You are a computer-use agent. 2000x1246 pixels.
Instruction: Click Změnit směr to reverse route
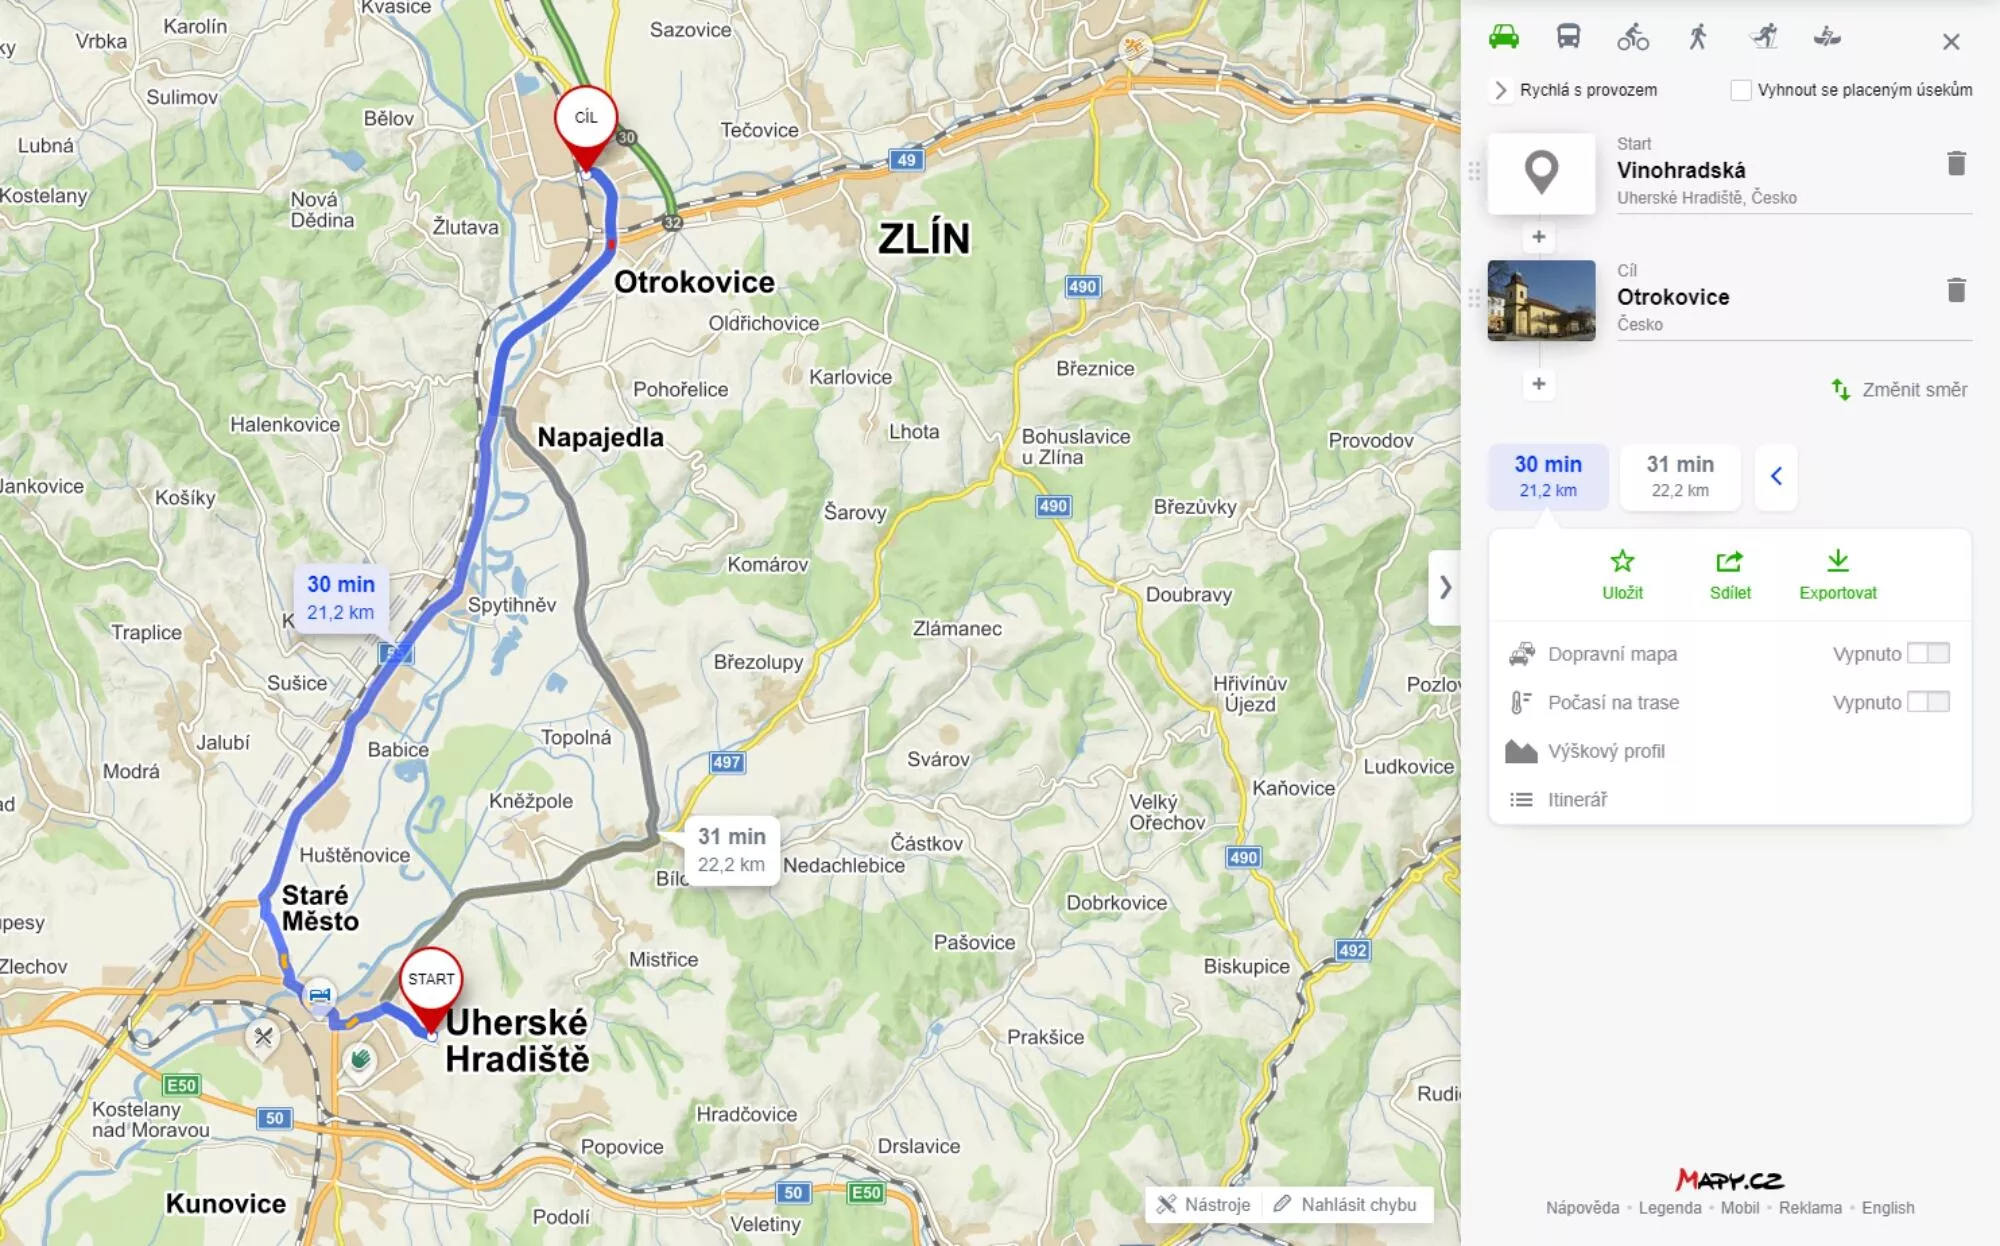pyautogui.click(x=1899, y=390)
